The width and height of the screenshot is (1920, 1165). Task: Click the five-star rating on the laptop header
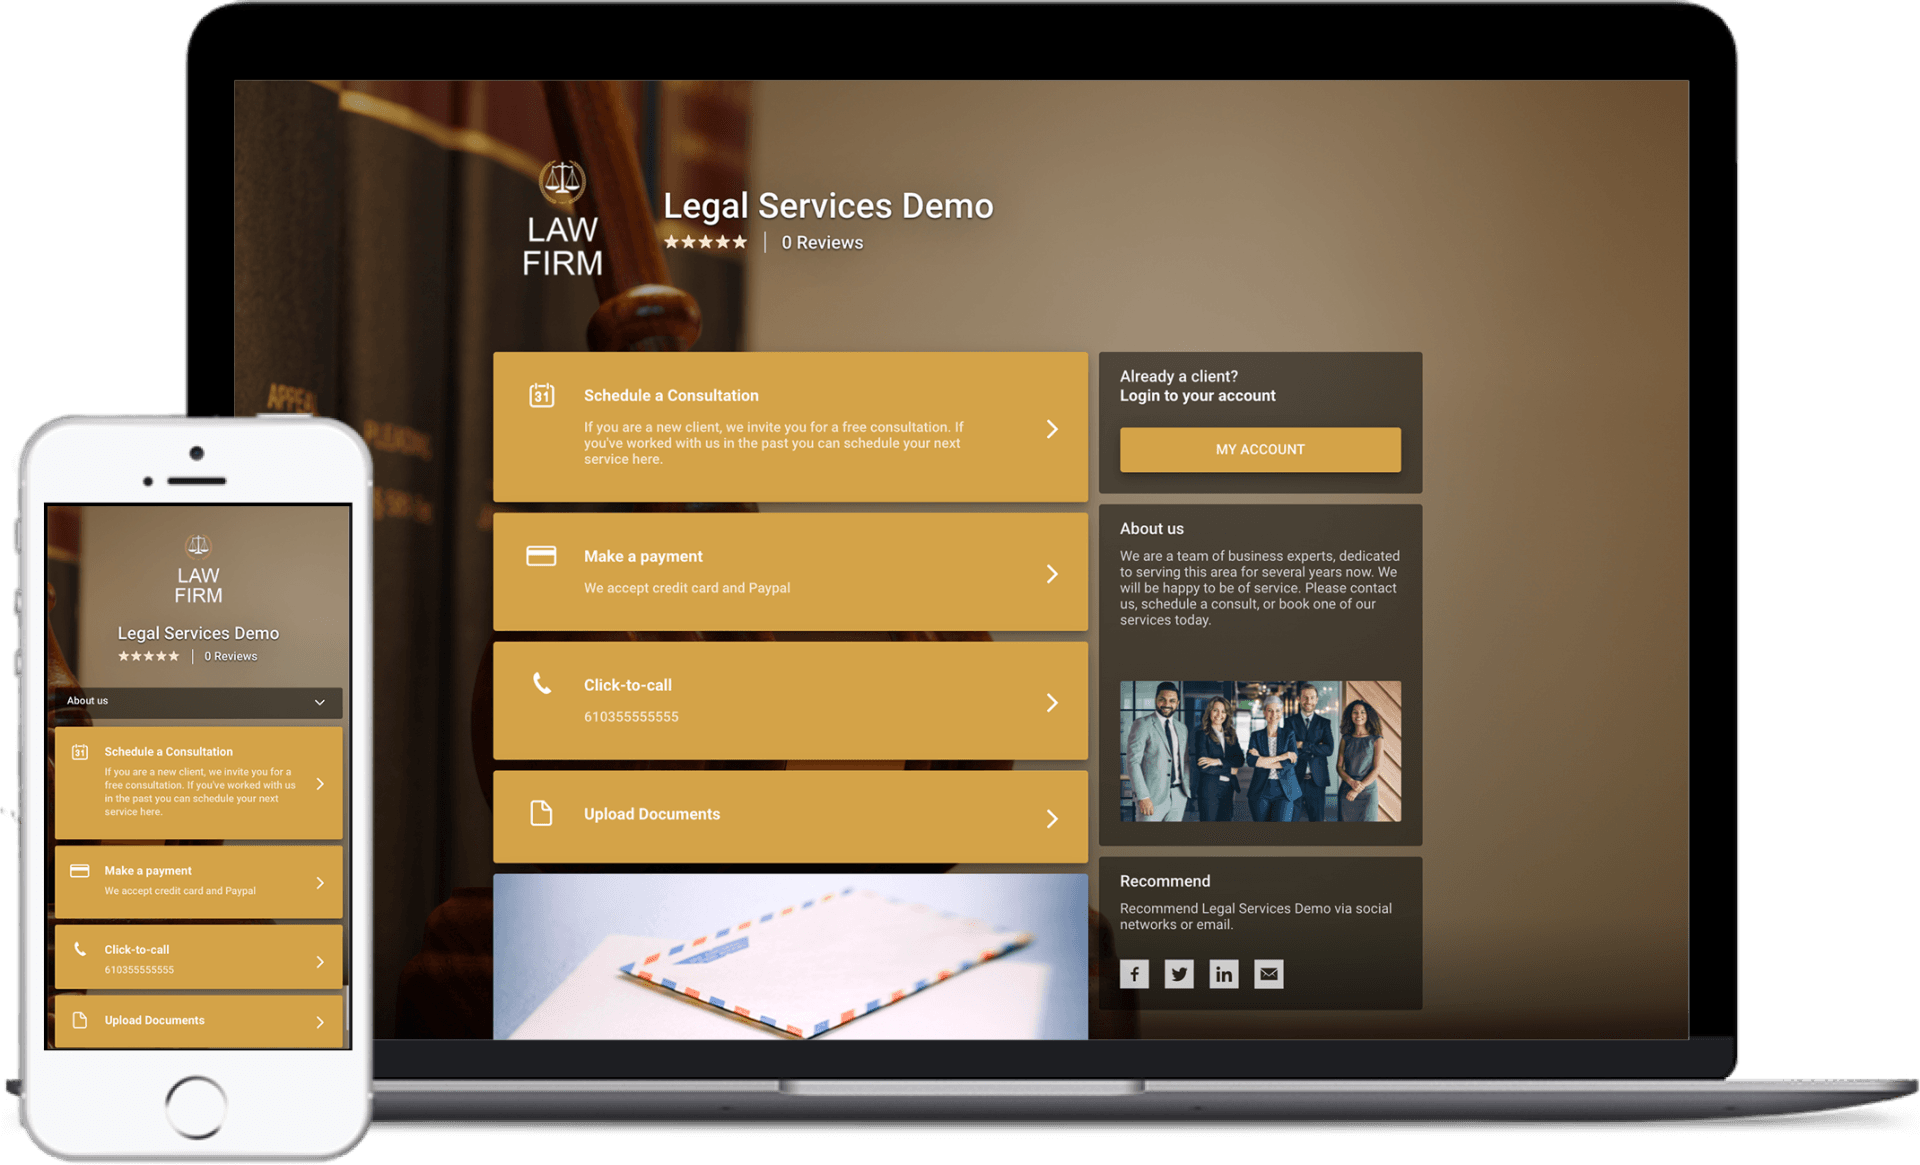click(x=705, y=242)
